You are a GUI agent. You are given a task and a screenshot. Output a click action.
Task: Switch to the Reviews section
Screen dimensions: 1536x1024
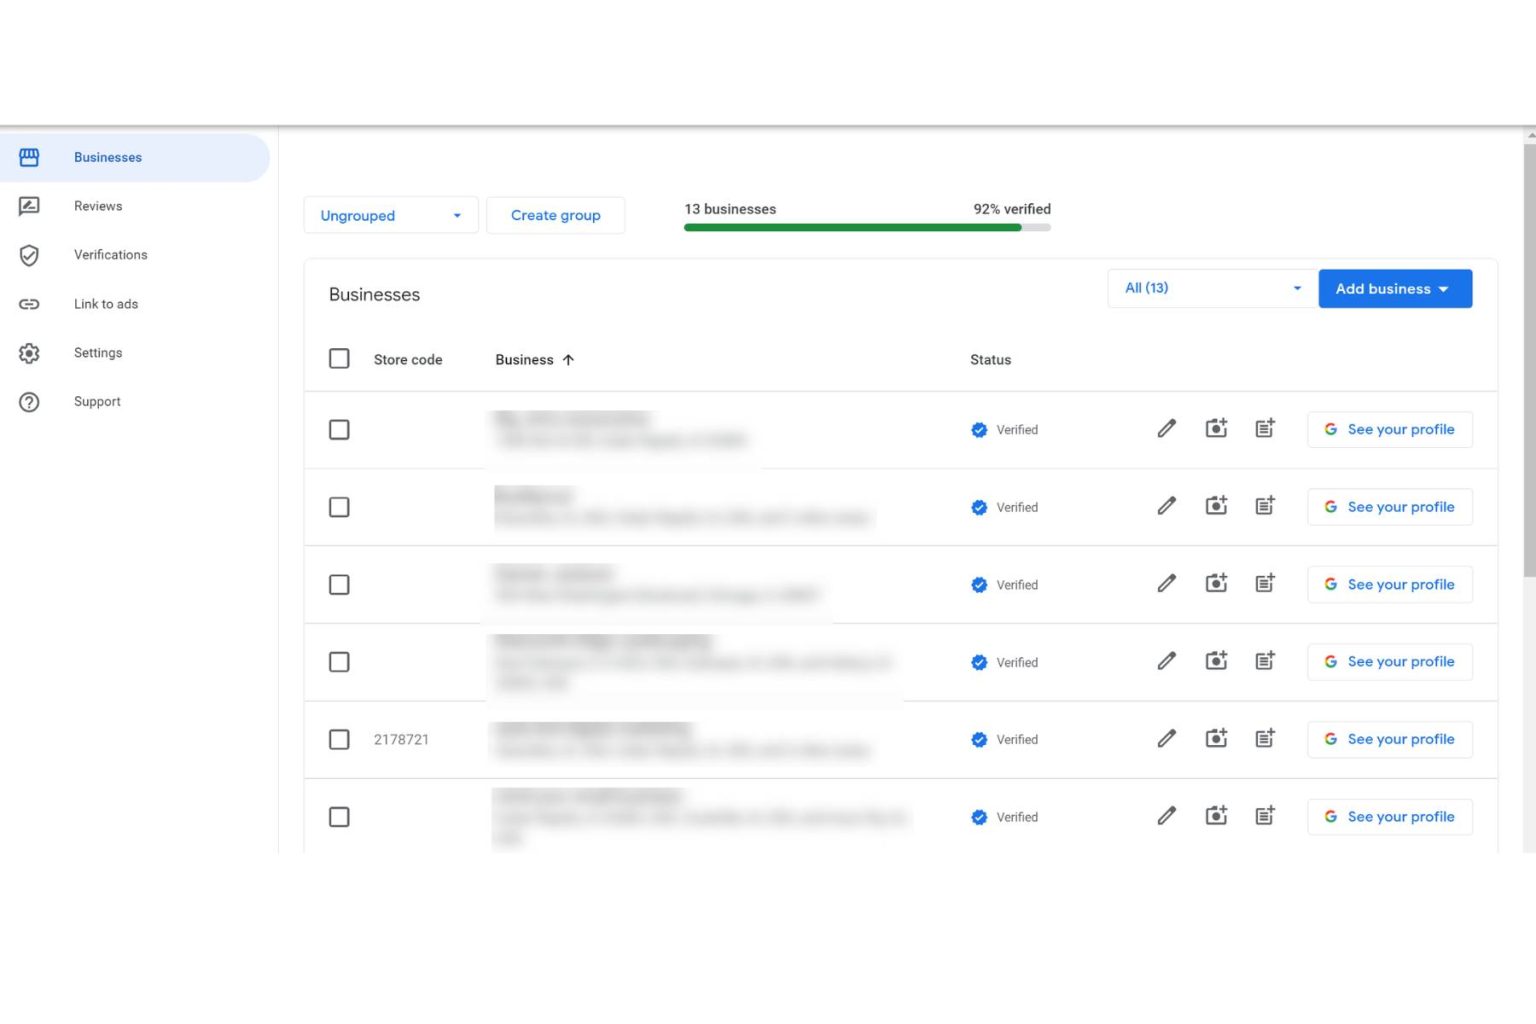(98, 206)
